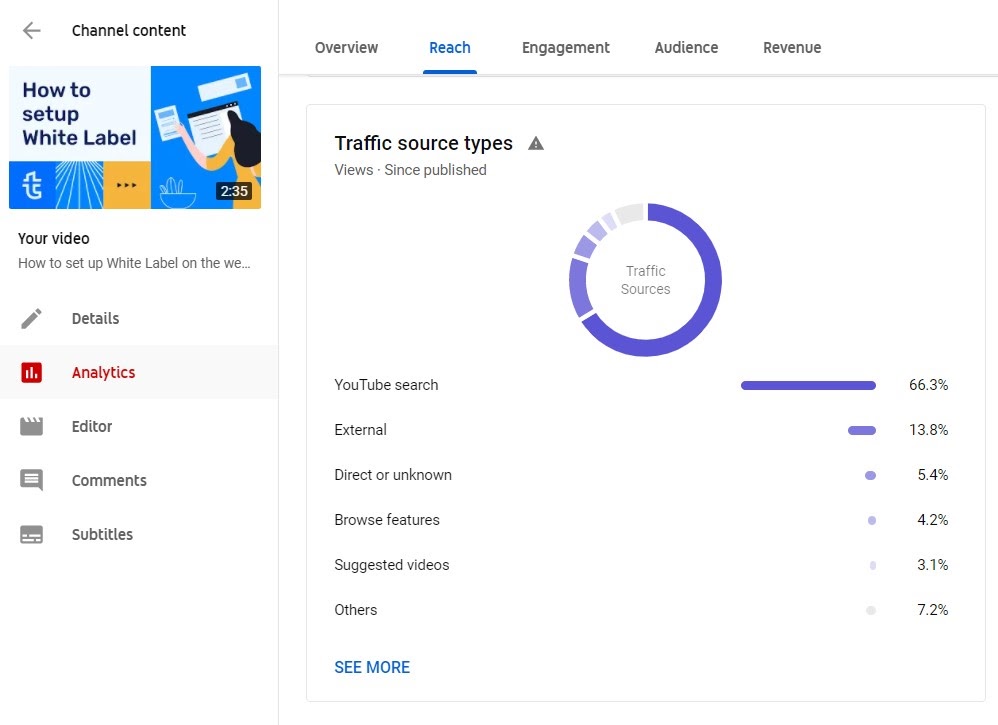Open the White Label video thumbnail
Image resolution: width=998 pixels, height=725 pixels.
[x=135, y=137]
